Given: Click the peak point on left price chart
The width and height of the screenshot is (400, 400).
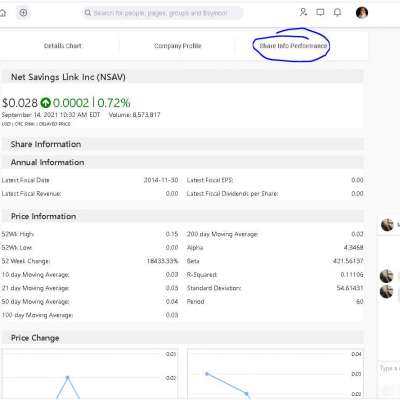Looking at the screenshot, I should (68, 378).
